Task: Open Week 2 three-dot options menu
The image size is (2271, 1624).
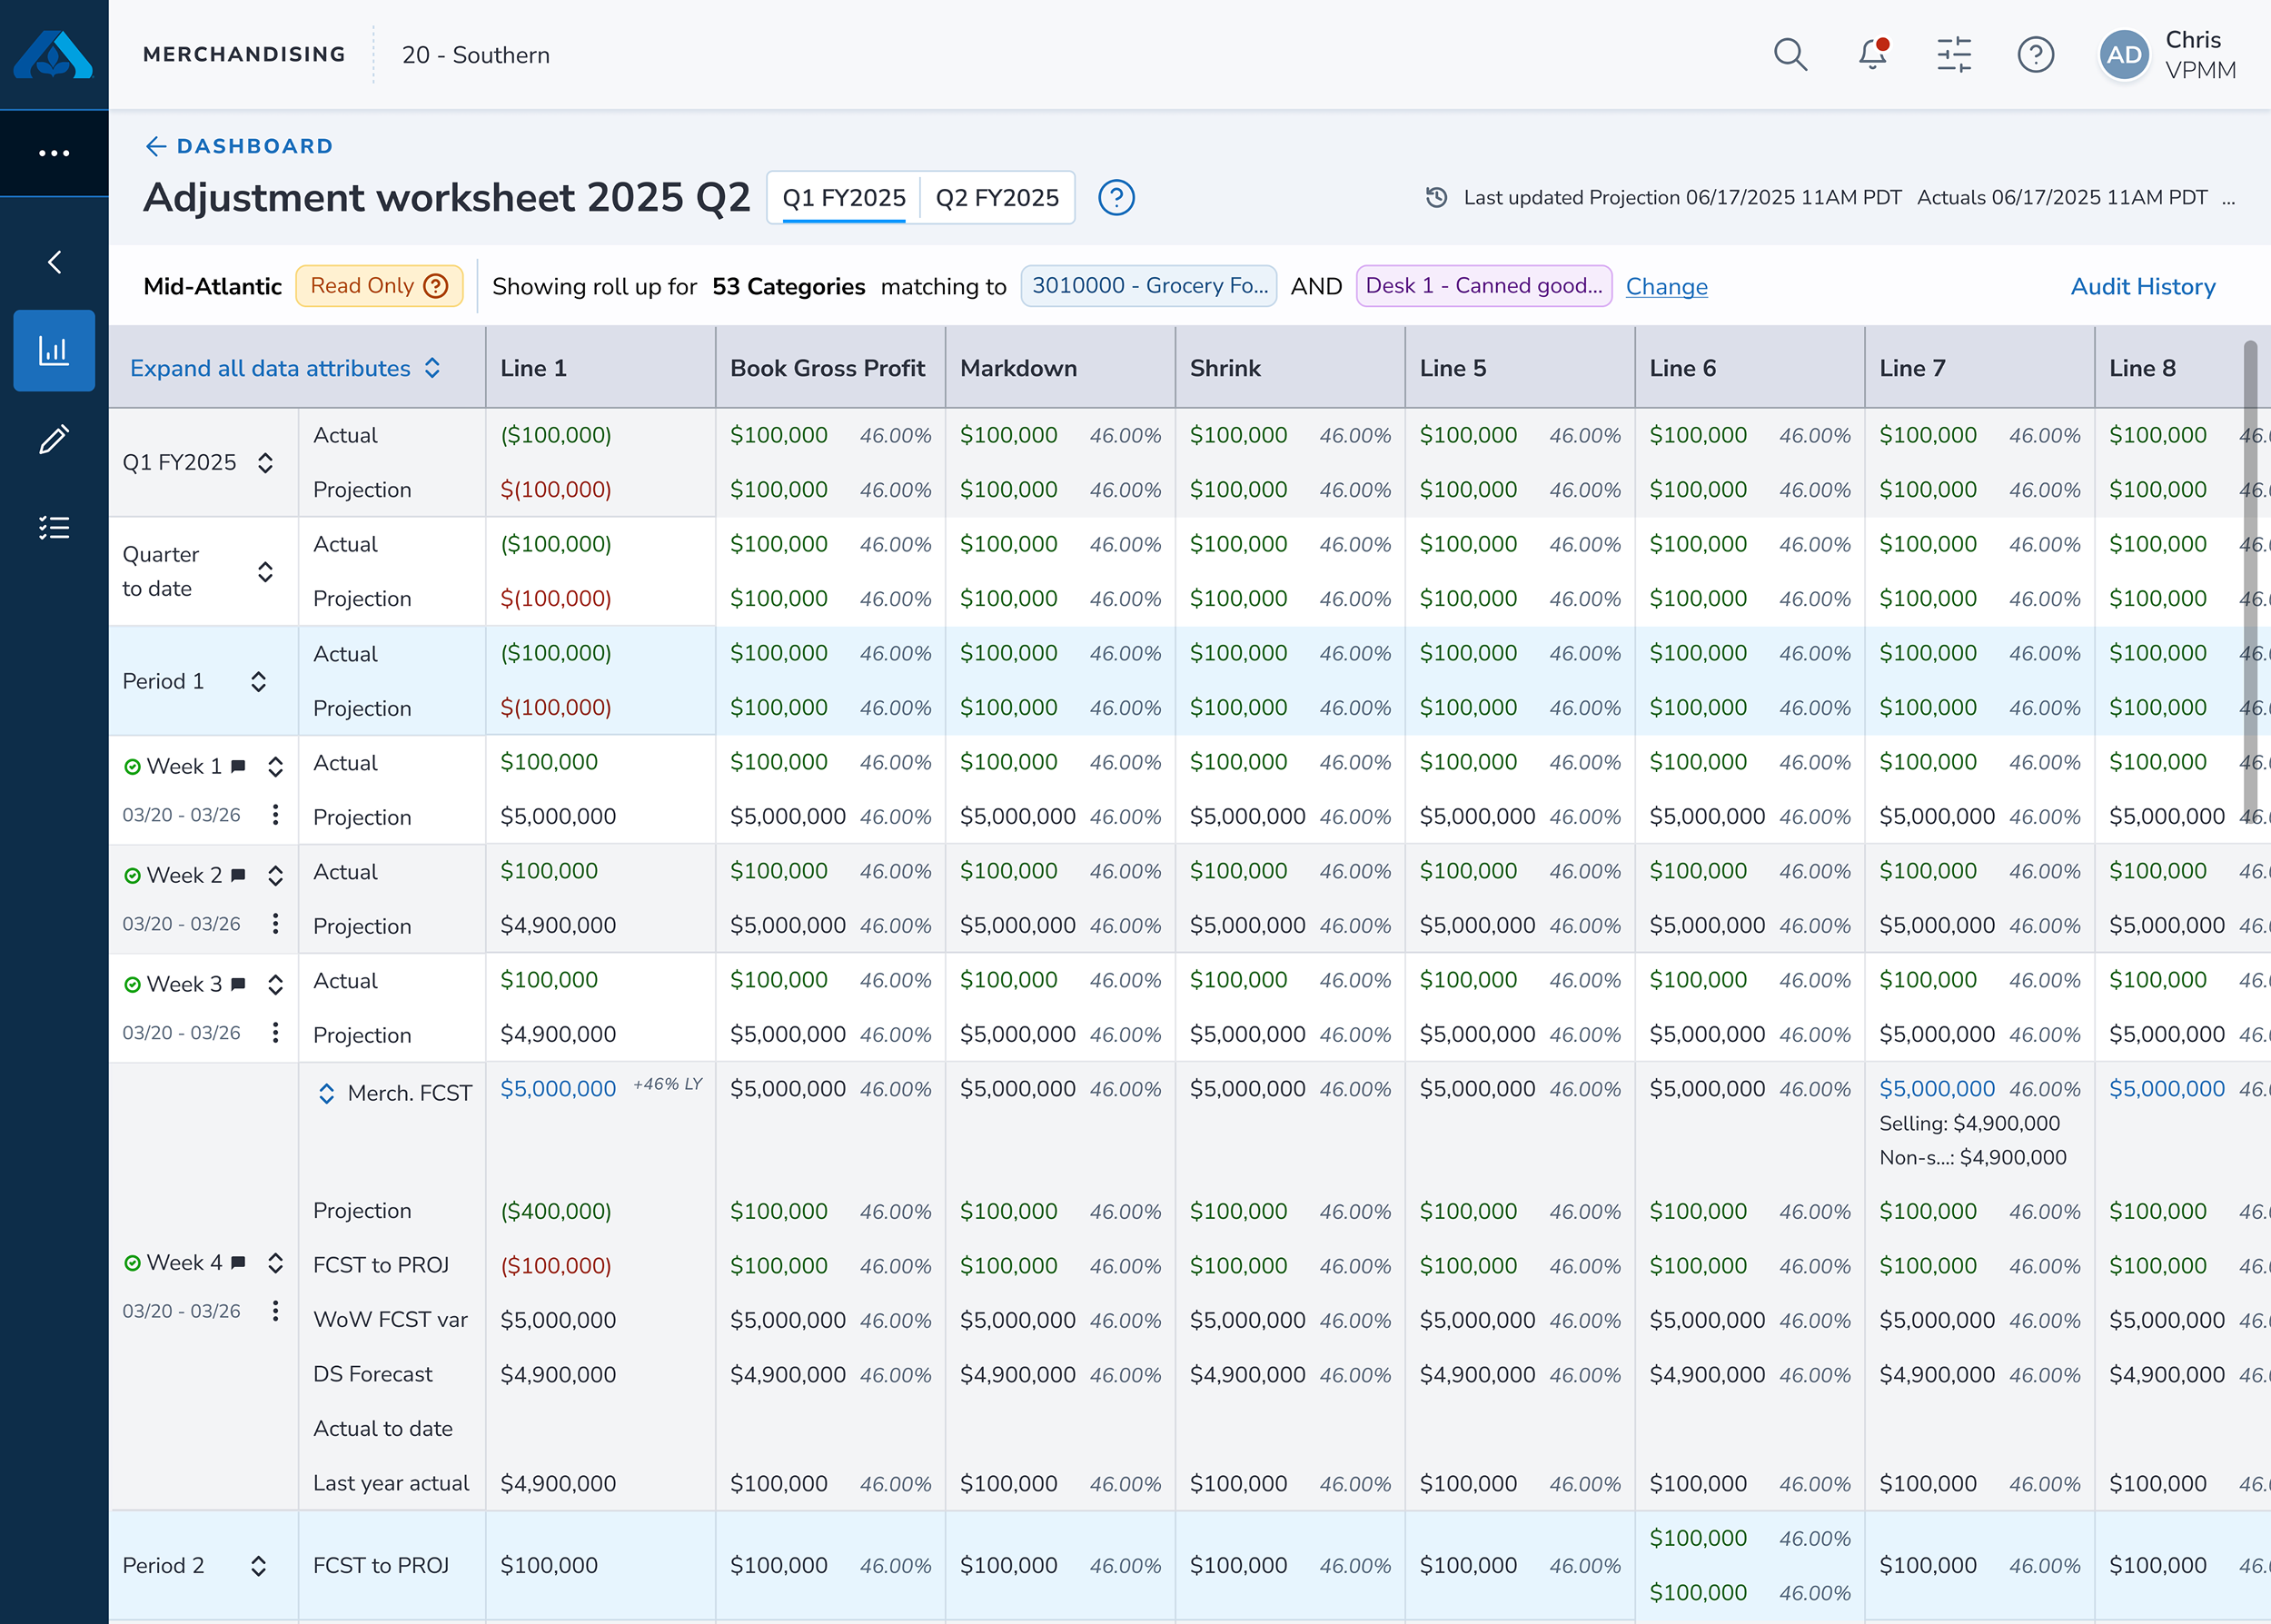Action: pos(275,923)
